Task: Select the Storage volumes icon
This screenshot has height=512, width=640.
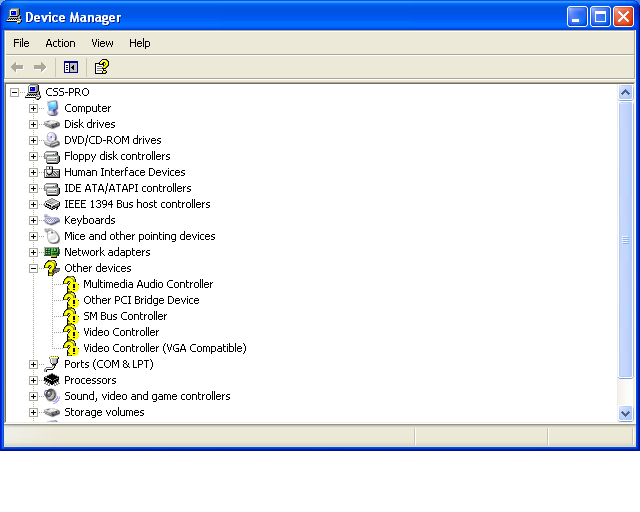Action: [52, 412]
